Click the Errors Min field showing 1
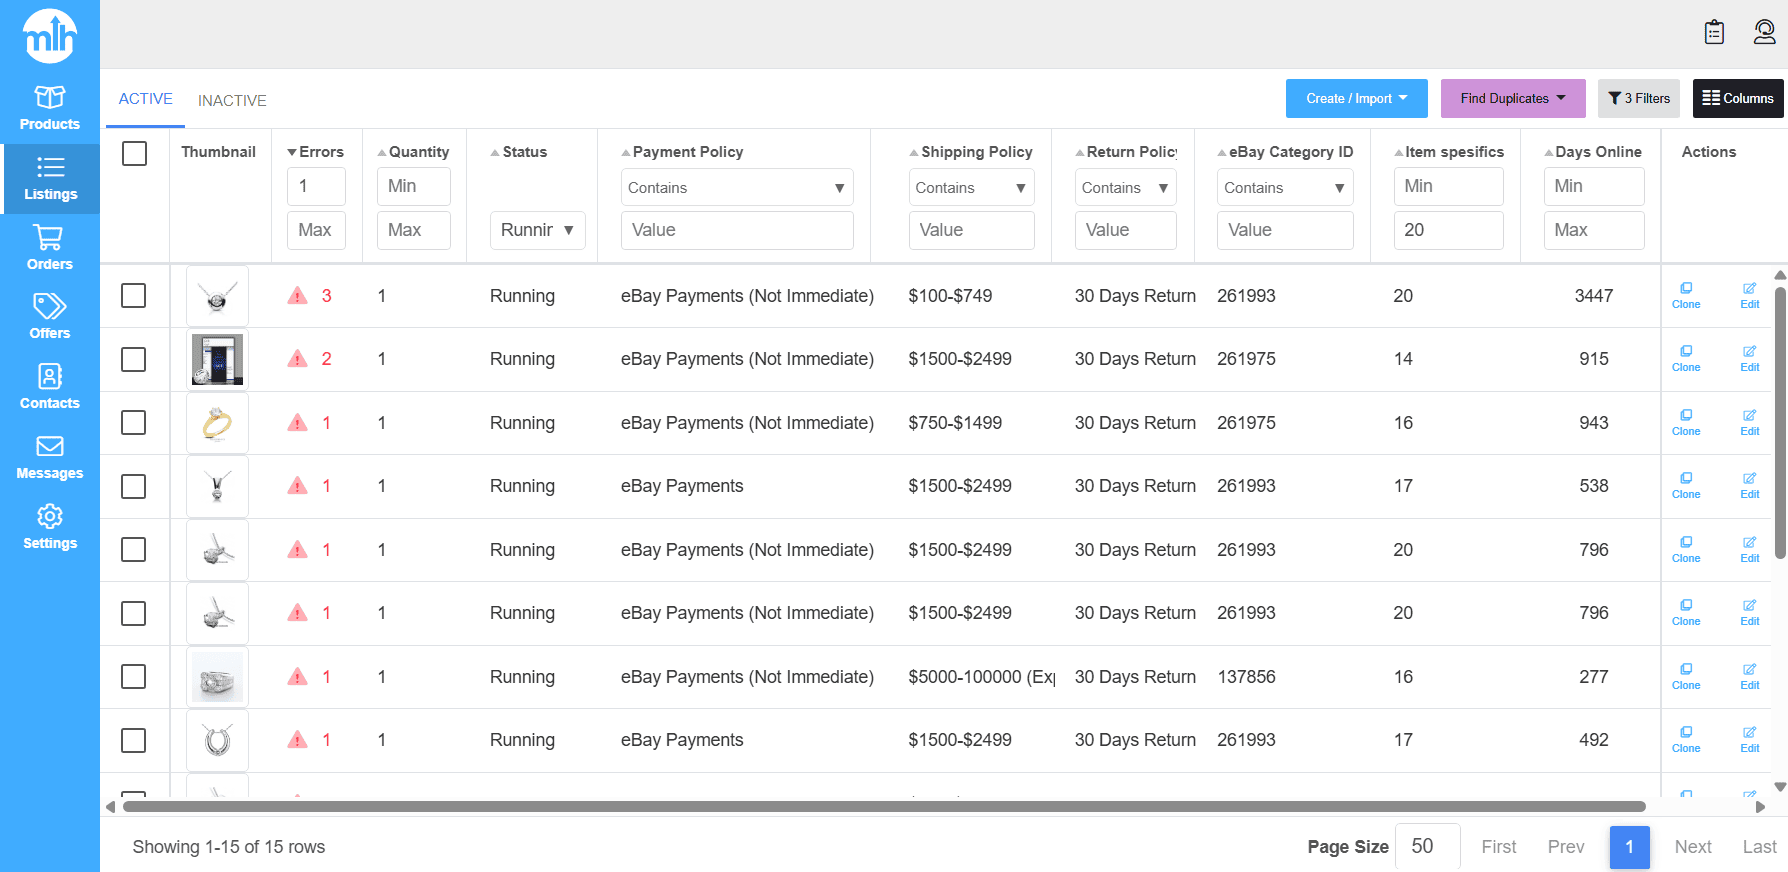Screen dimensions: 1788x872 316,186
